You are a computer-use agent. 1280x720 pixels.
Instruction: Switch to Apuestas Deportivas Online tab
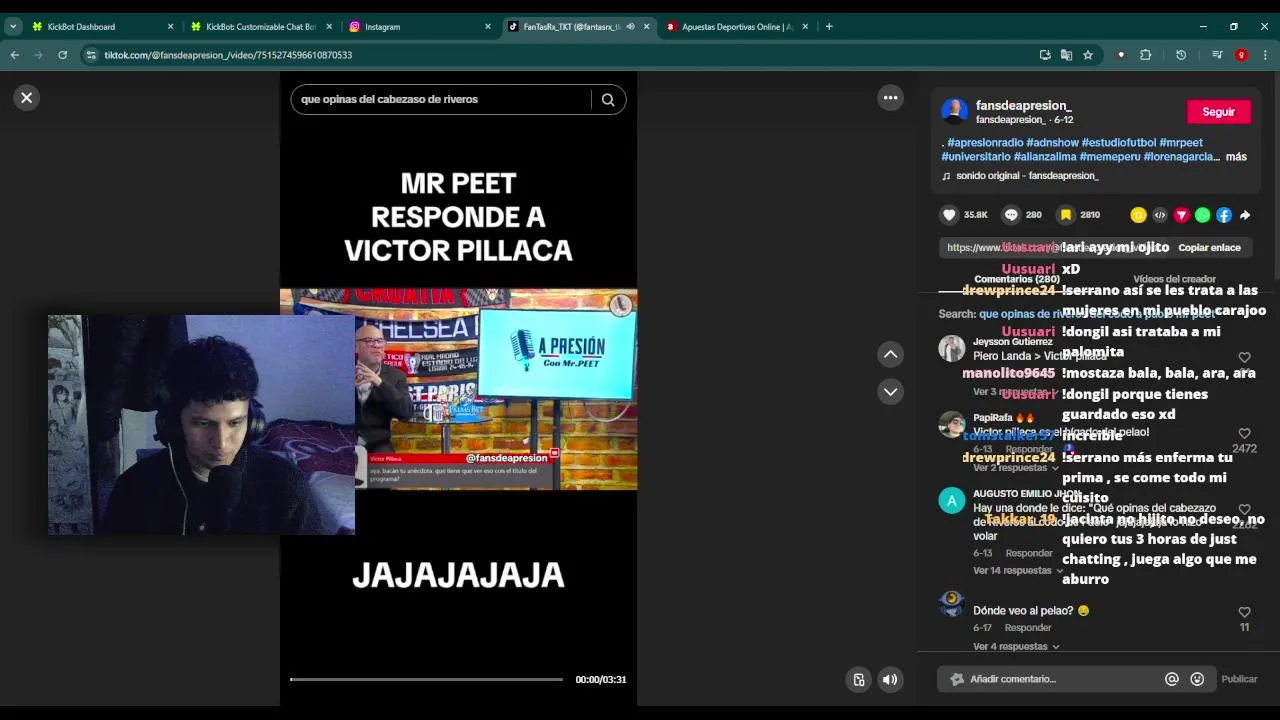pos(737,27)
